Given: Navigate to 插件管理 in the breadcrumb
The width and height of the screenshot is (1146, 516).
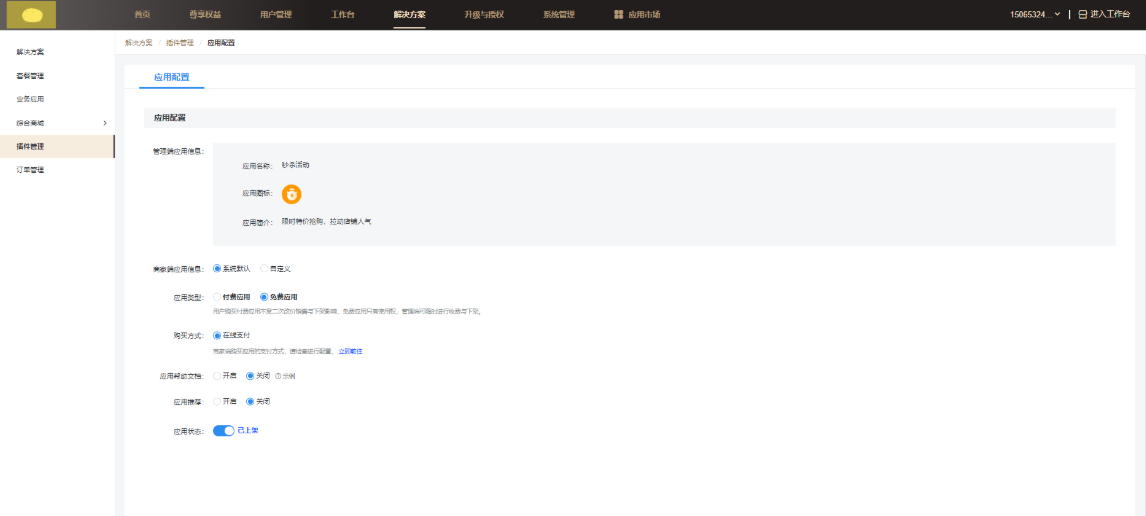Looking at the screenshot, I should [180, 43].
